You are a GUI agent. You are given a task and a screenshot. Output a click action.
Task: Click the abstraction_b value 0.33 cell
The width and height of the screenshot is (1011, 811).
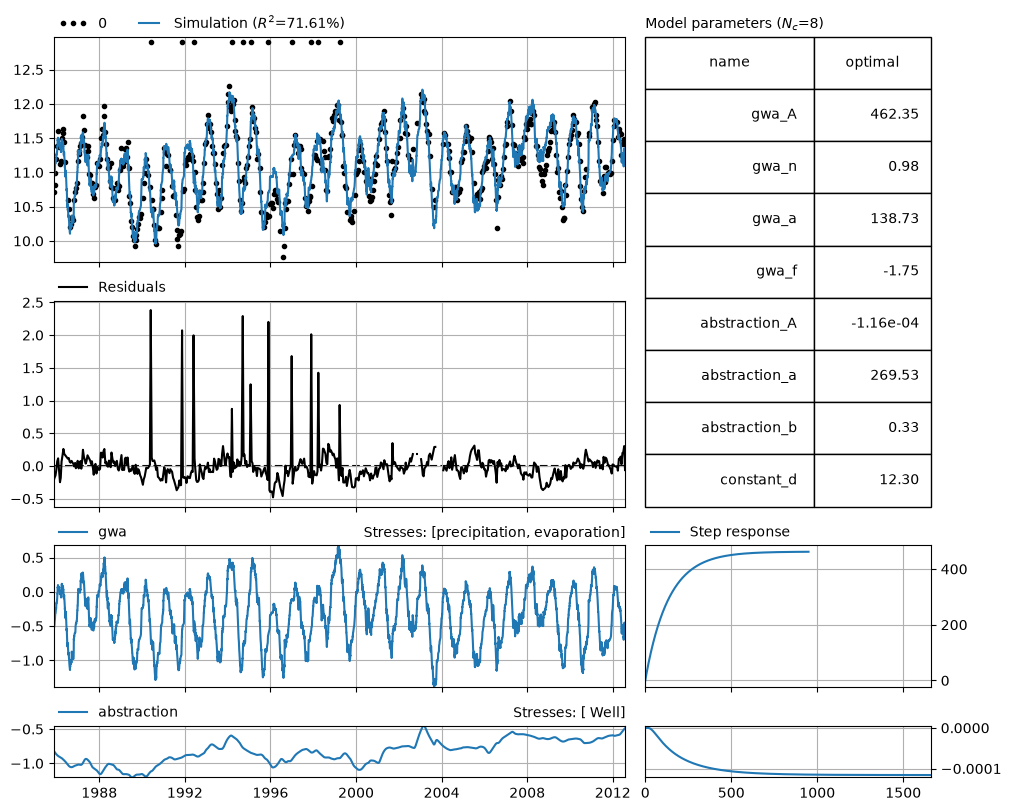872,428
